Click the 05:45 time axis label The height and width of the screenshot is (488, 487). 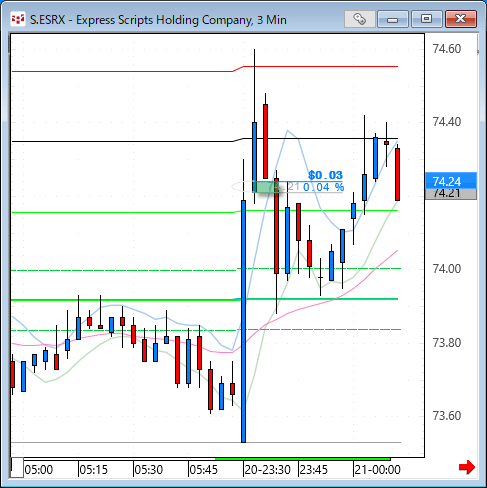click(203, 470)
